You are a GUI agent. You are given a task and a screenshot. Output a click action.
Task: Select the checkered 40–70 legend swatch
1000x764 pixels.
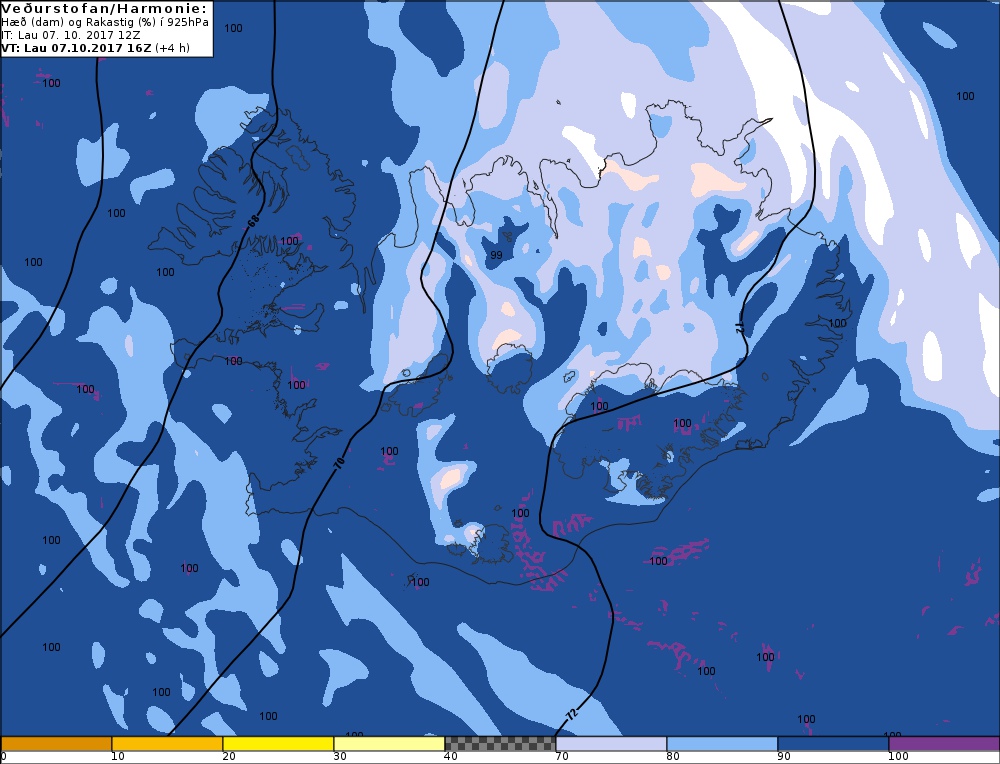tap(500, 744)
